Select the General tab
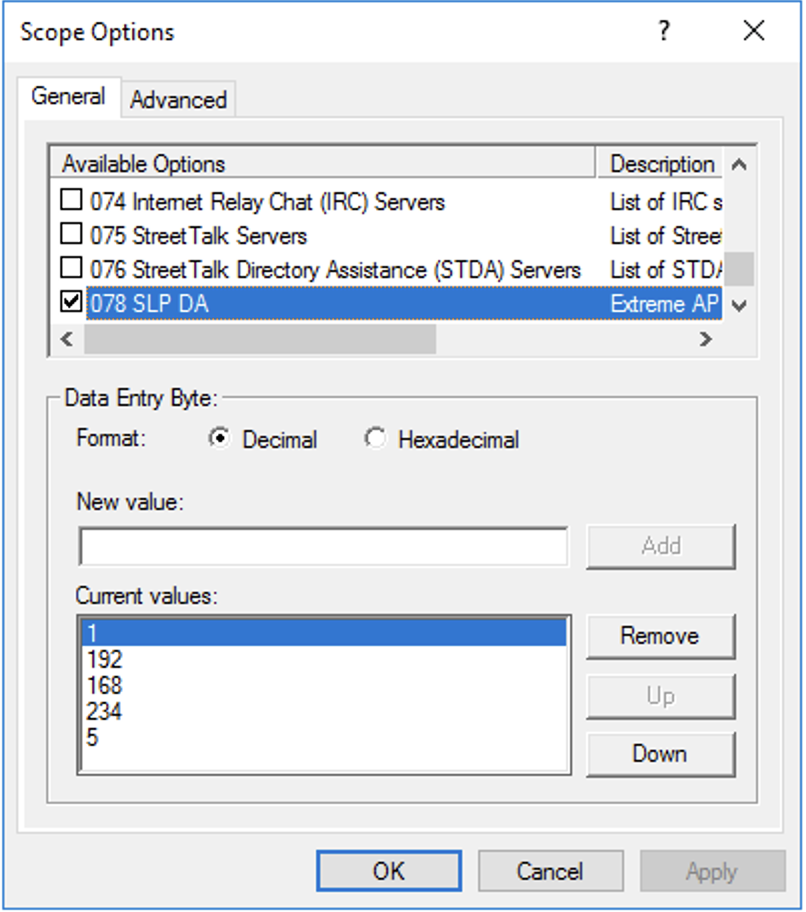The height and width of the screenshot is (912, 806). (x=68, y=97)
